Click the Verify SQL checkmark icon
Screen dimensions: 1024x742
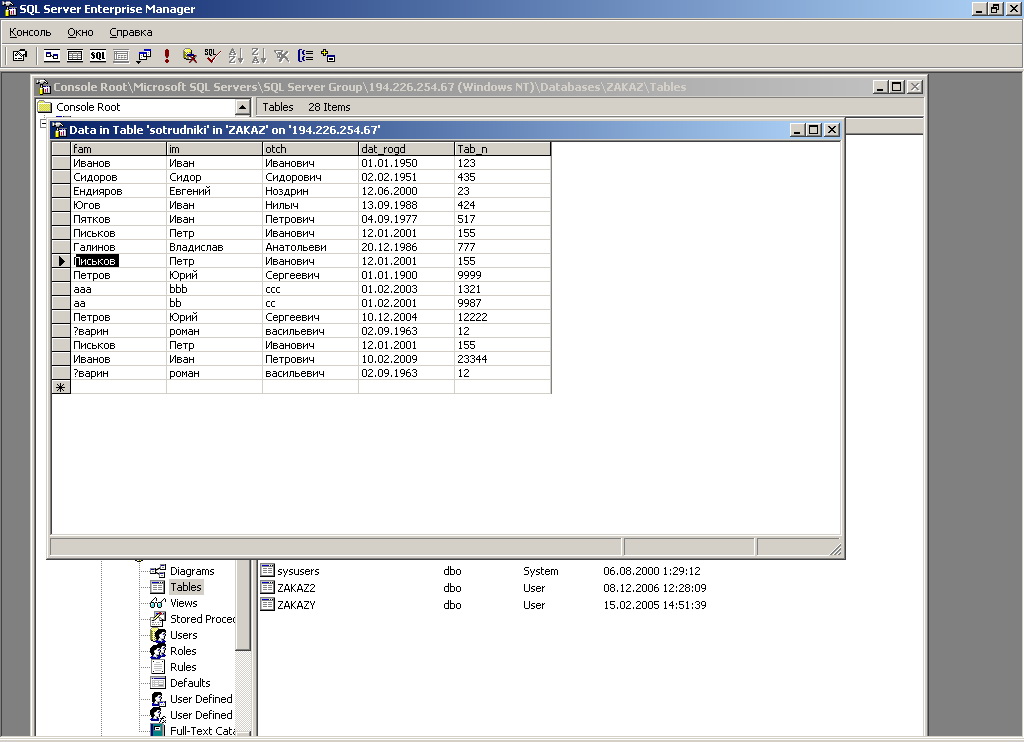[212, 56]
